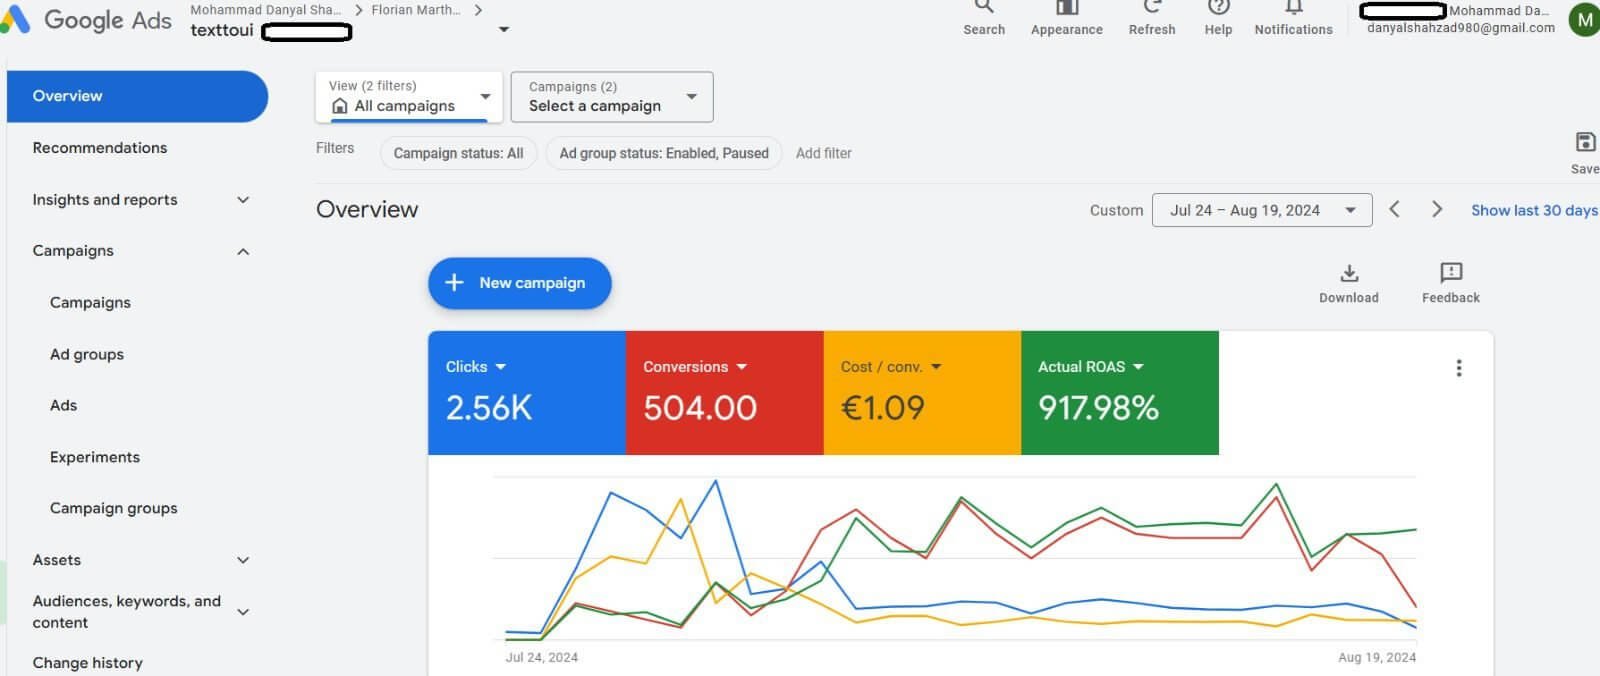Select the yellow Cost / conv. tile

922,393
